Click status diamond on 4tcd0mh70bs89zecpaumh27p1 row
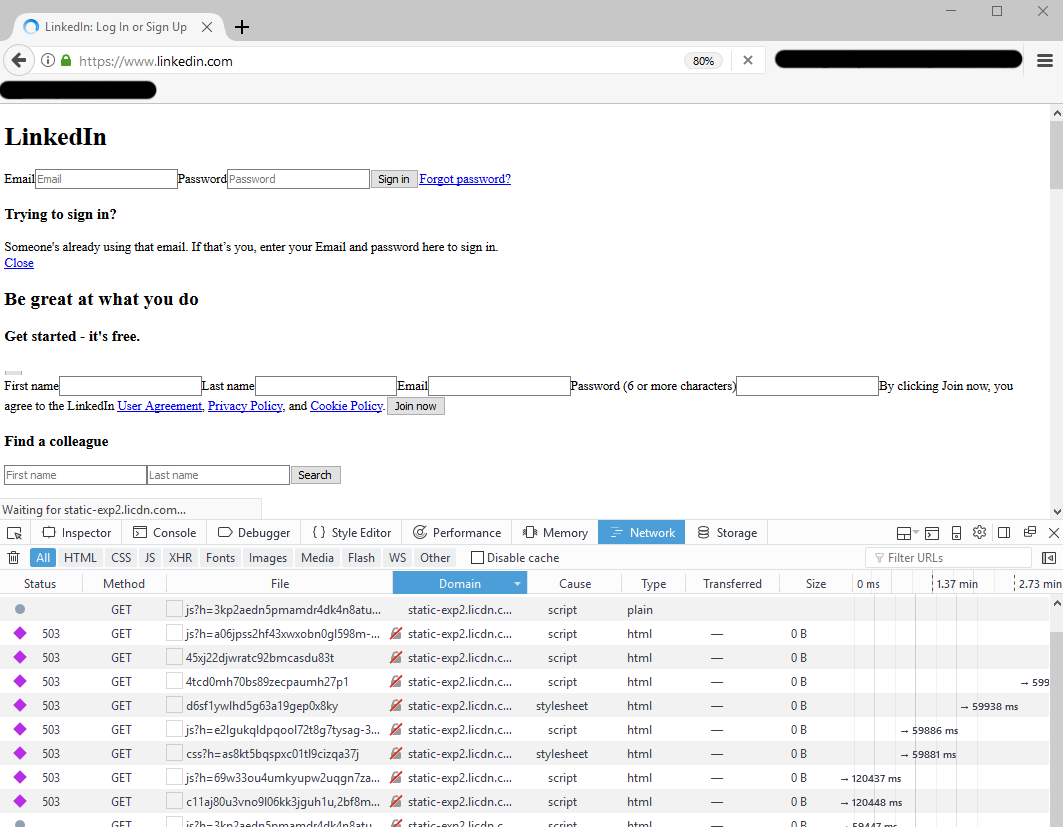This screenshot has width=1063, height=827. pyautogui.click(x=20, y=681)
